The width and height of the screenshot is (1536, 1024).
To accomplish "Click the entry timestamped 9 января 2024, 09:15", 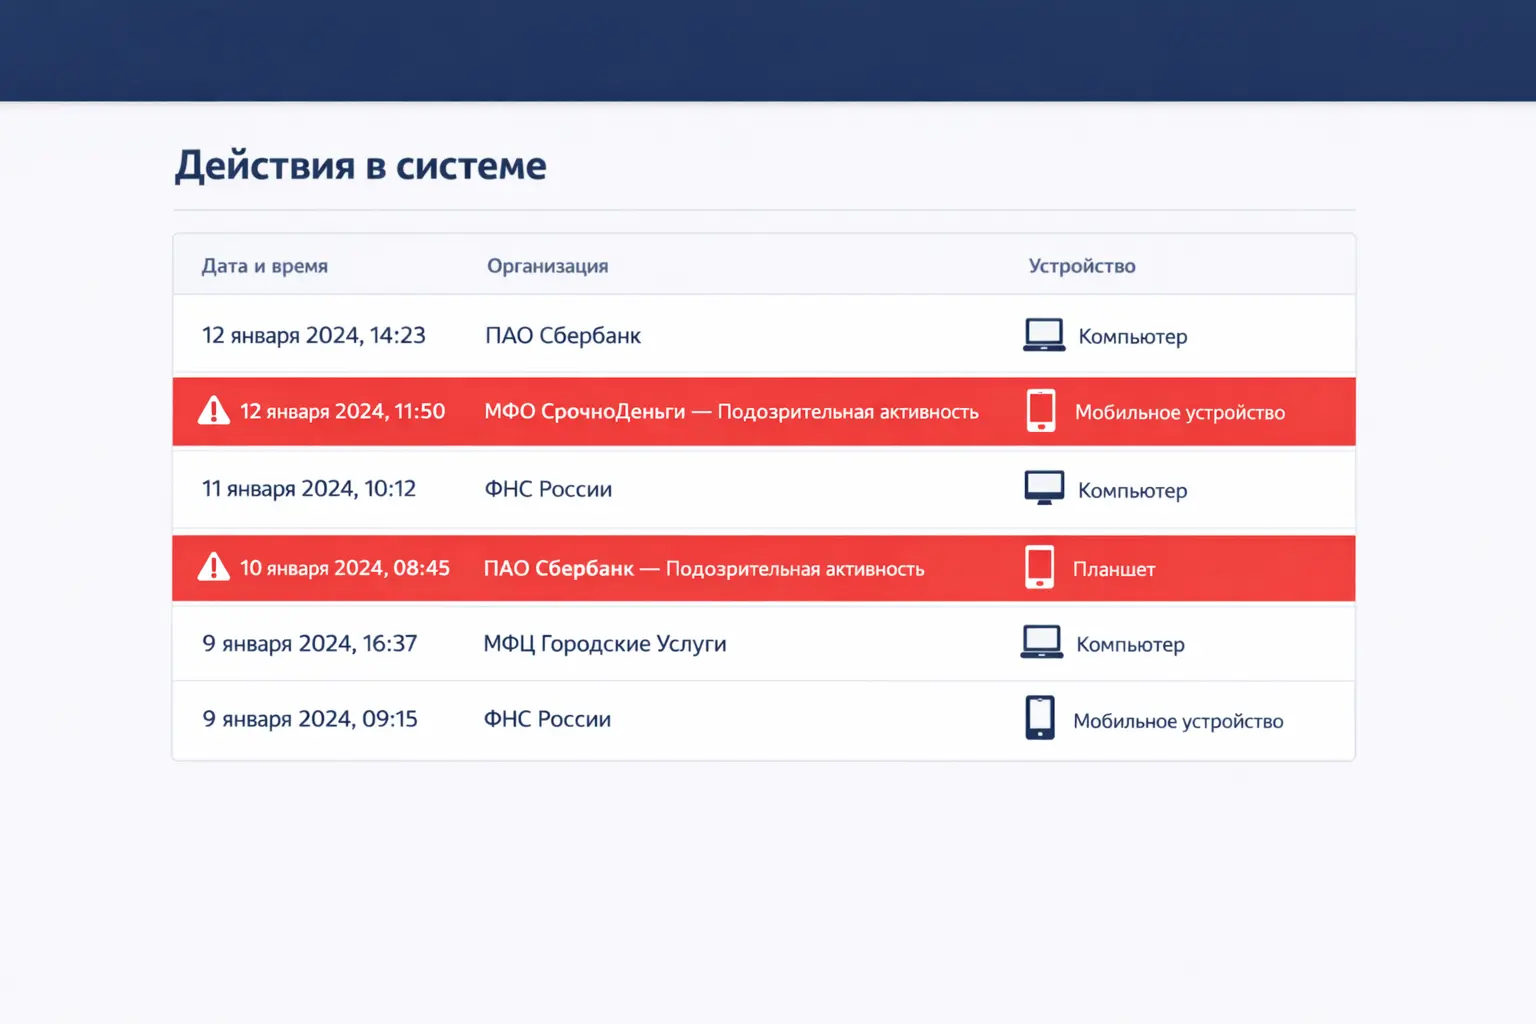I will [x=310, y=718].
